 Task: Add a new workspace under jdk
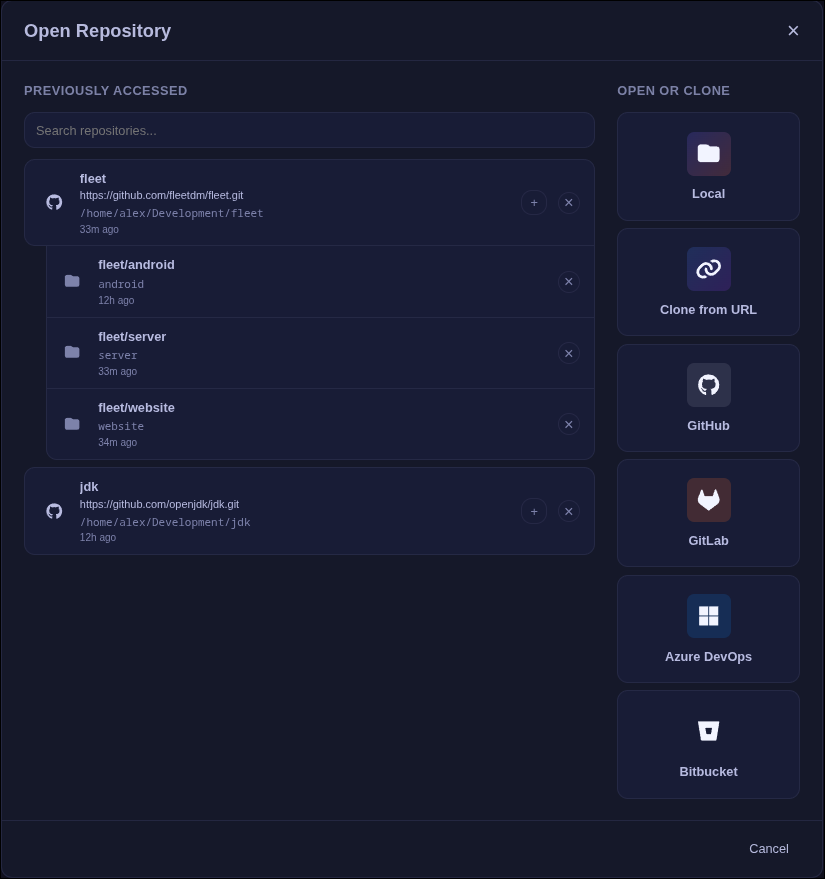(x=534, y=511)
